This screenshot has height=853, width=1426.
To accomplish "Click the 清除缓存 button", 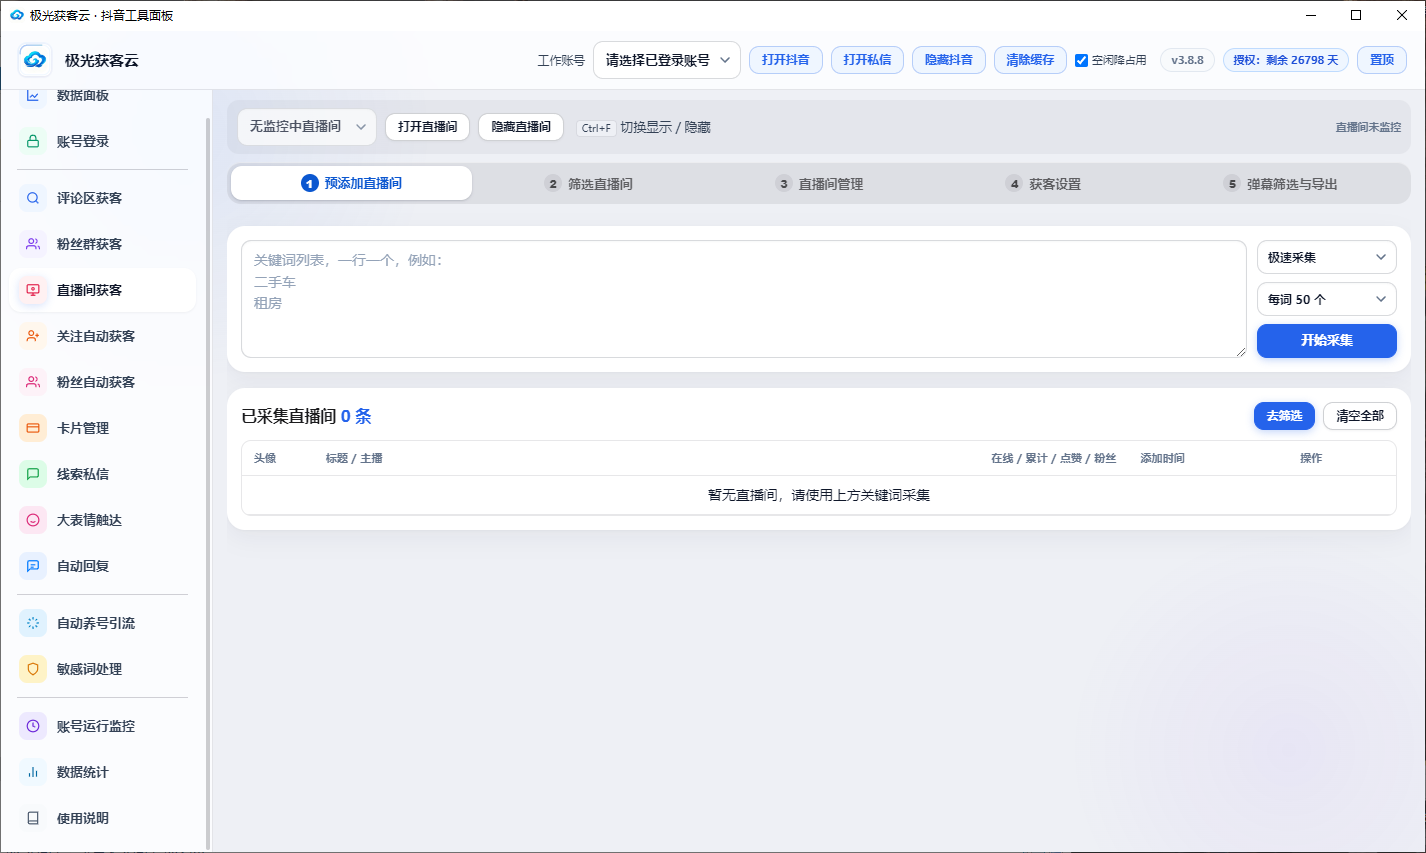I will point(1030,60).
